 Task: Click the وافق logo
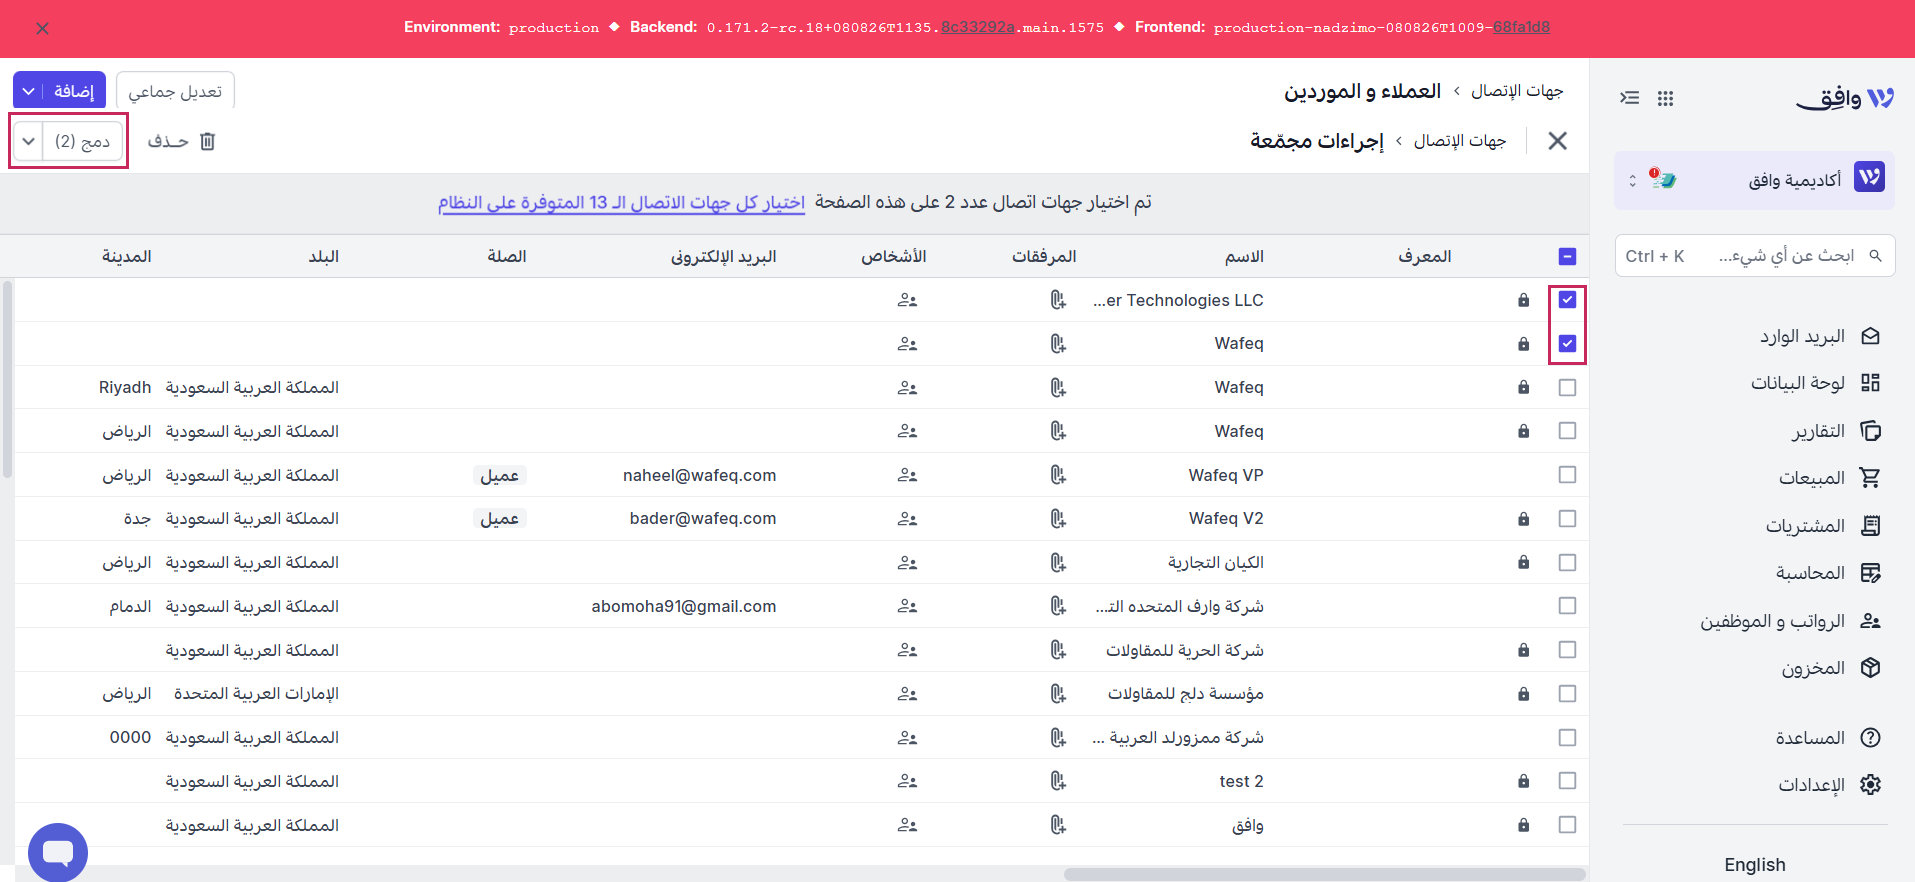pos(1845,98)
